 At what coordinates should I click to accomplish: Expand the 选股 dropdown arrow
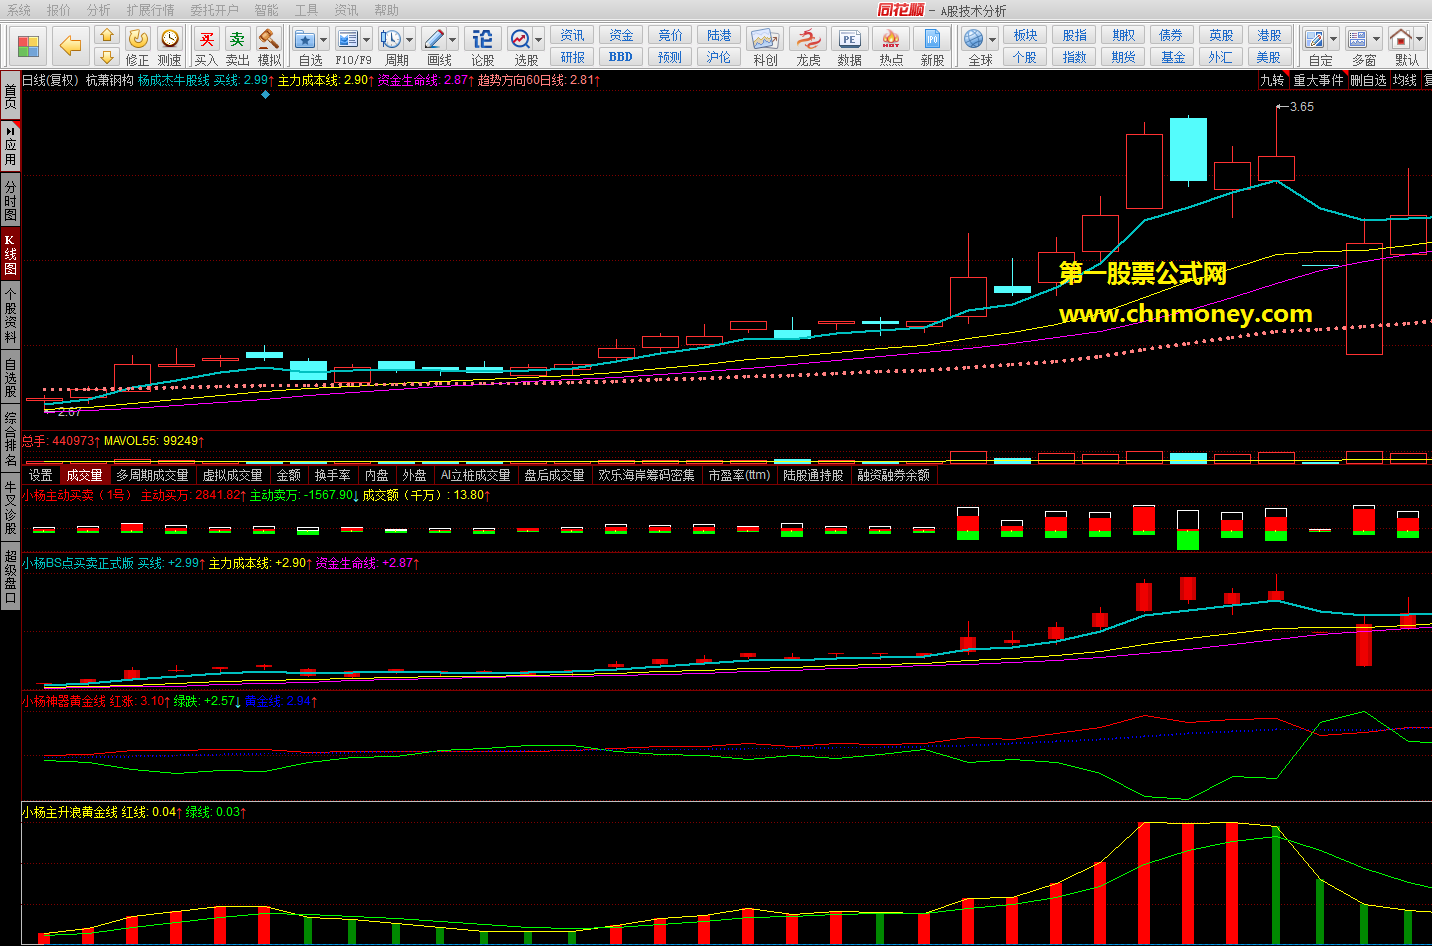pos(539,39)
